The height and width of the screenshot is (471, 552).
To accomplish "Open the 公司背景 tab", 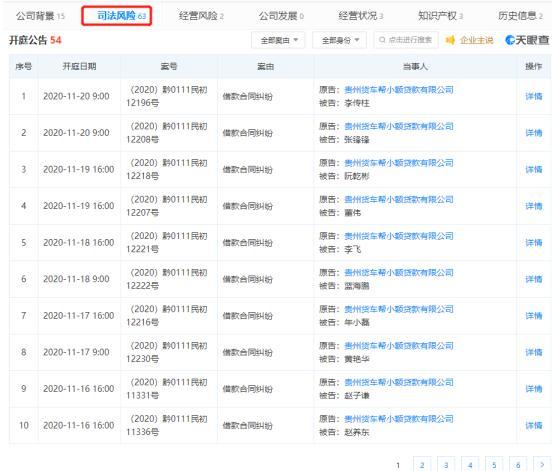I will [40, 16].
